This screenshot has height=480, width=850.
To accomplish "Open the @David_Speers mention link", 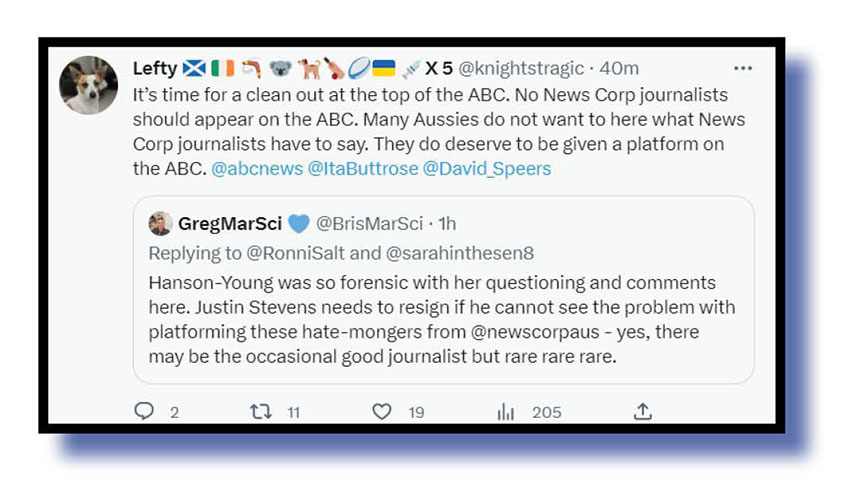I will point(487,168).
